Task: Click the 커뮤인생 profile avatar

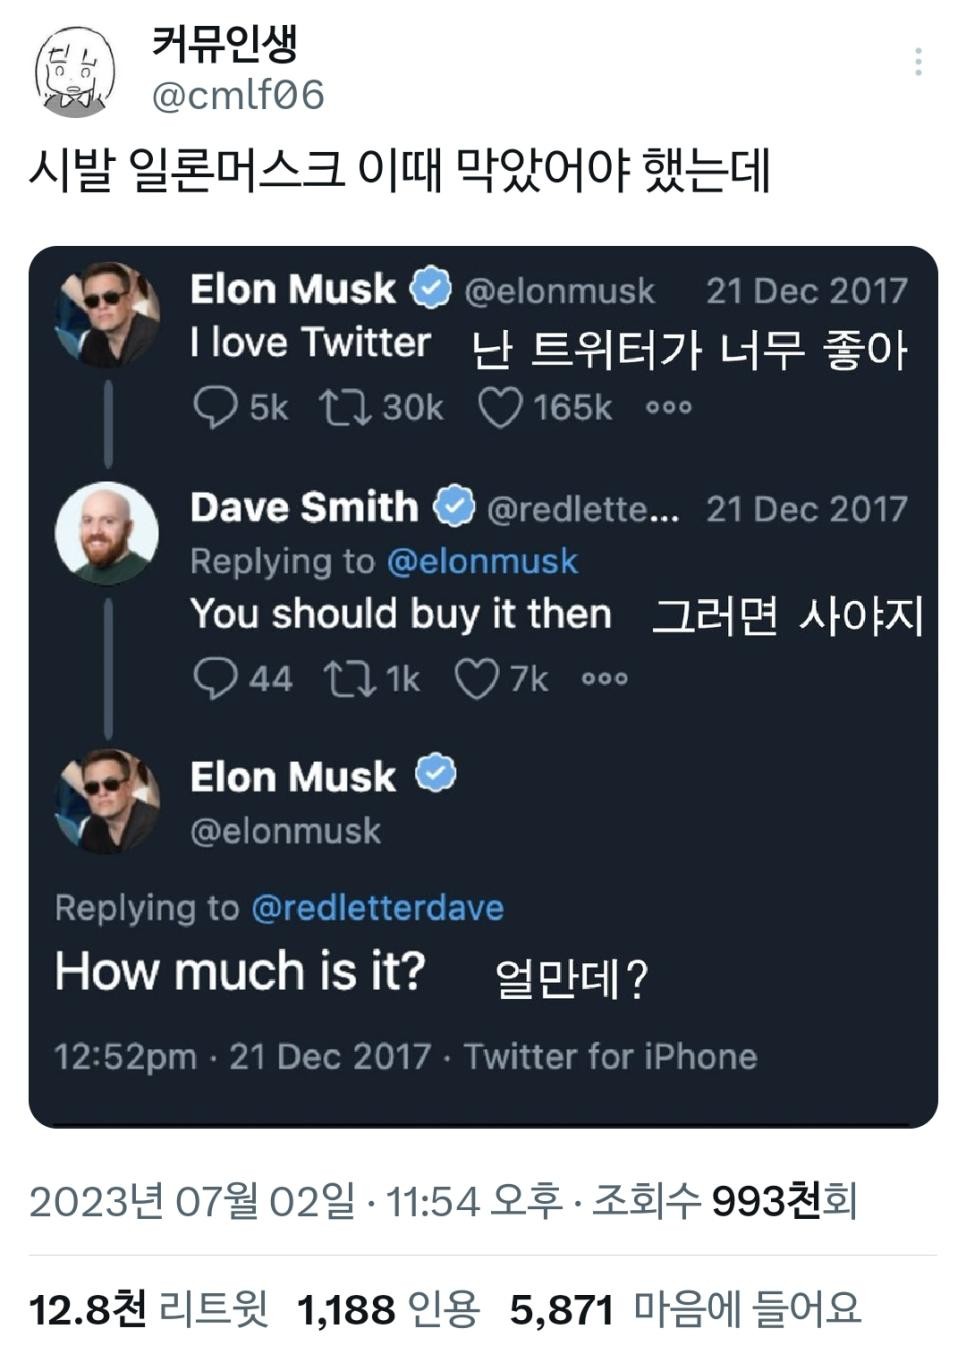Action: (76, 73)
